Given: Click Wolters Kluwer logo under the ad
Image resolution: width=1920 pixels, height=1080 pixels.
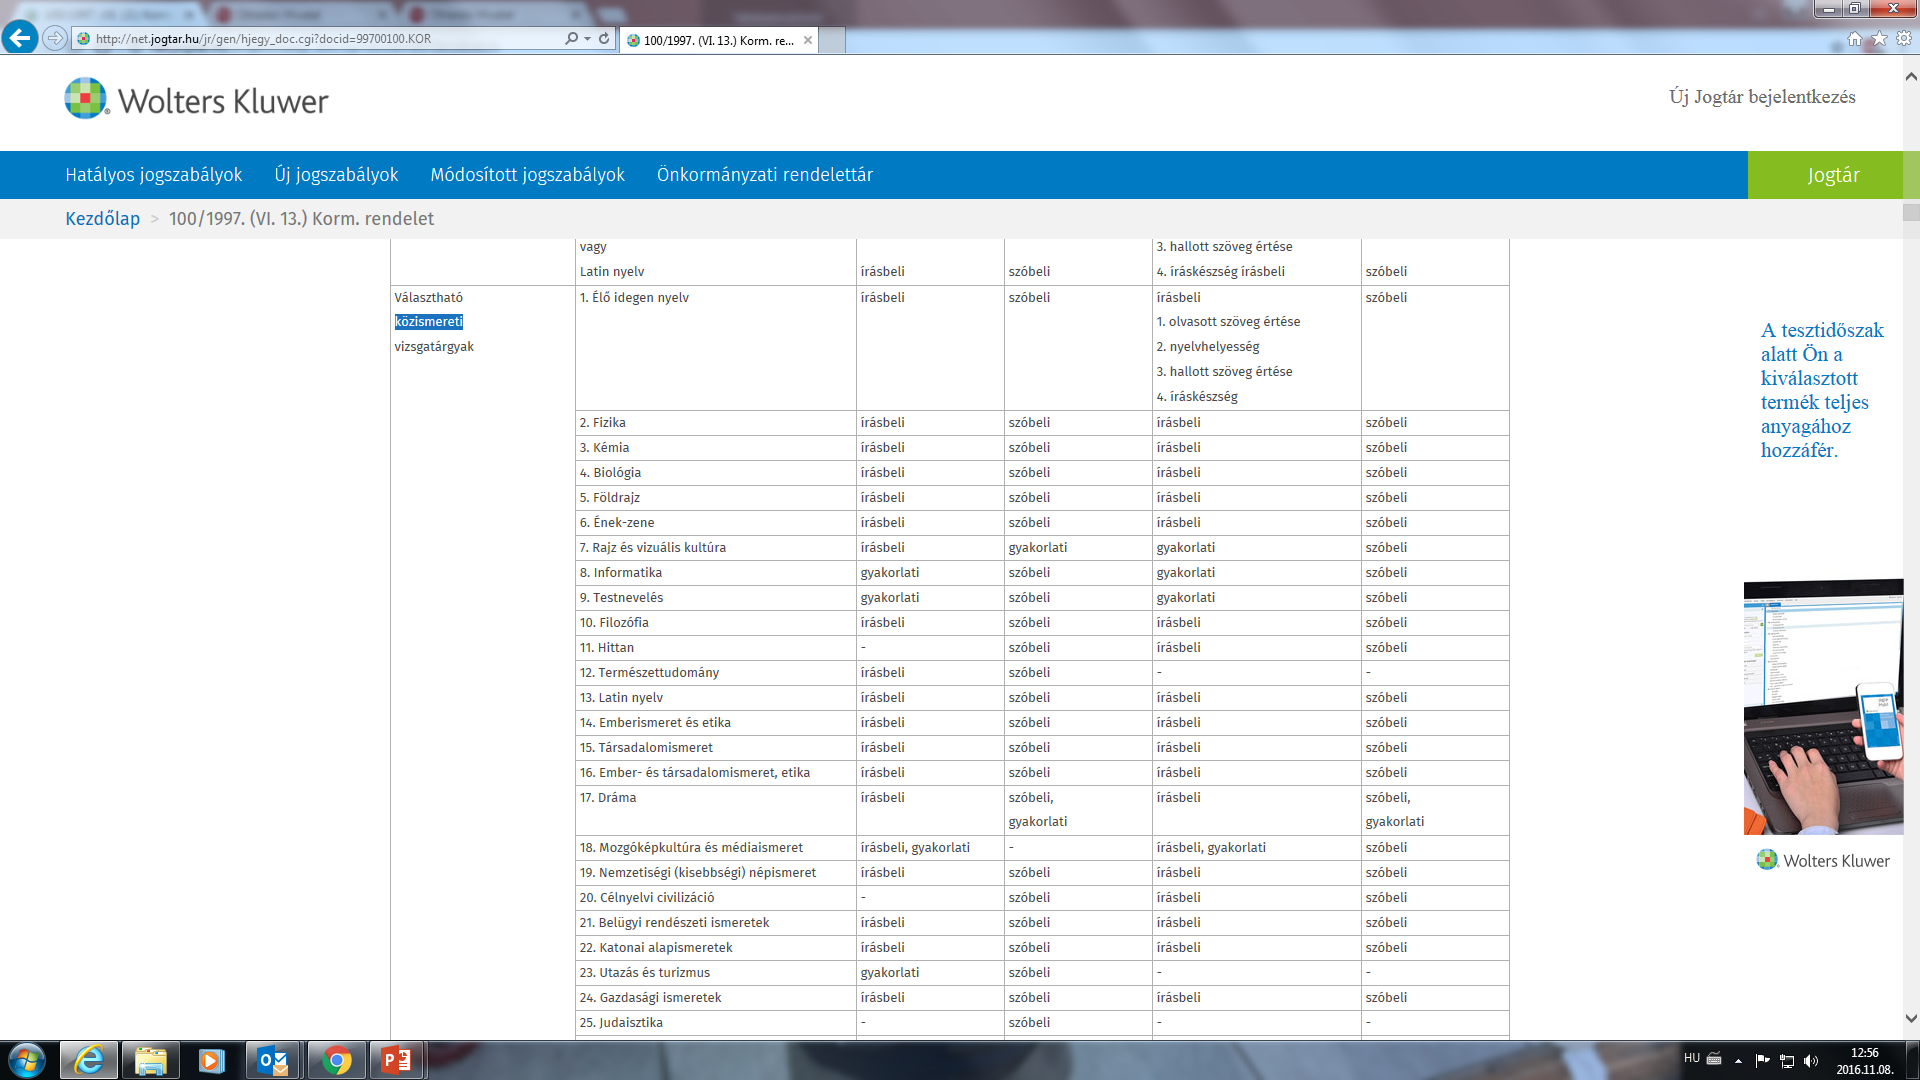Looking at the screenshot, I should 1823,861.
